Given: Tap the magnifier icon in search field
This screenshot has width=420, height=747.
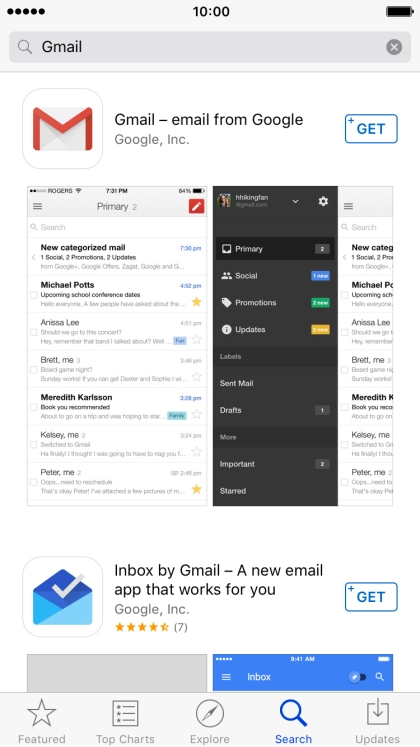Looking at the screenshot, I should click(x=25, y=47).
